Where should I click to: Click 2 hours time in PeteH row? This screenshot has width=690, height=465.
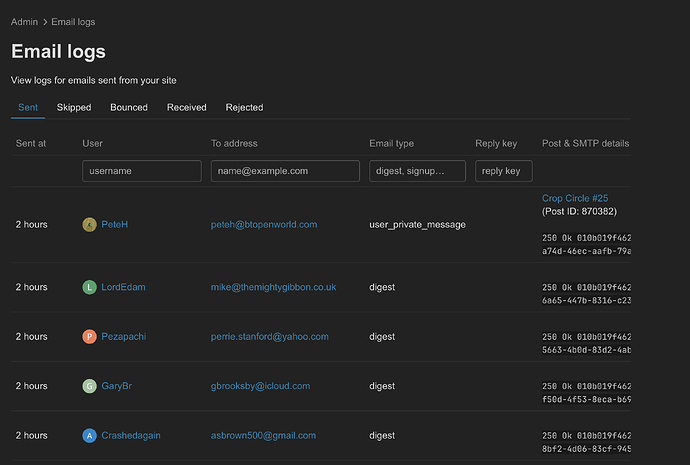point(31,224)
